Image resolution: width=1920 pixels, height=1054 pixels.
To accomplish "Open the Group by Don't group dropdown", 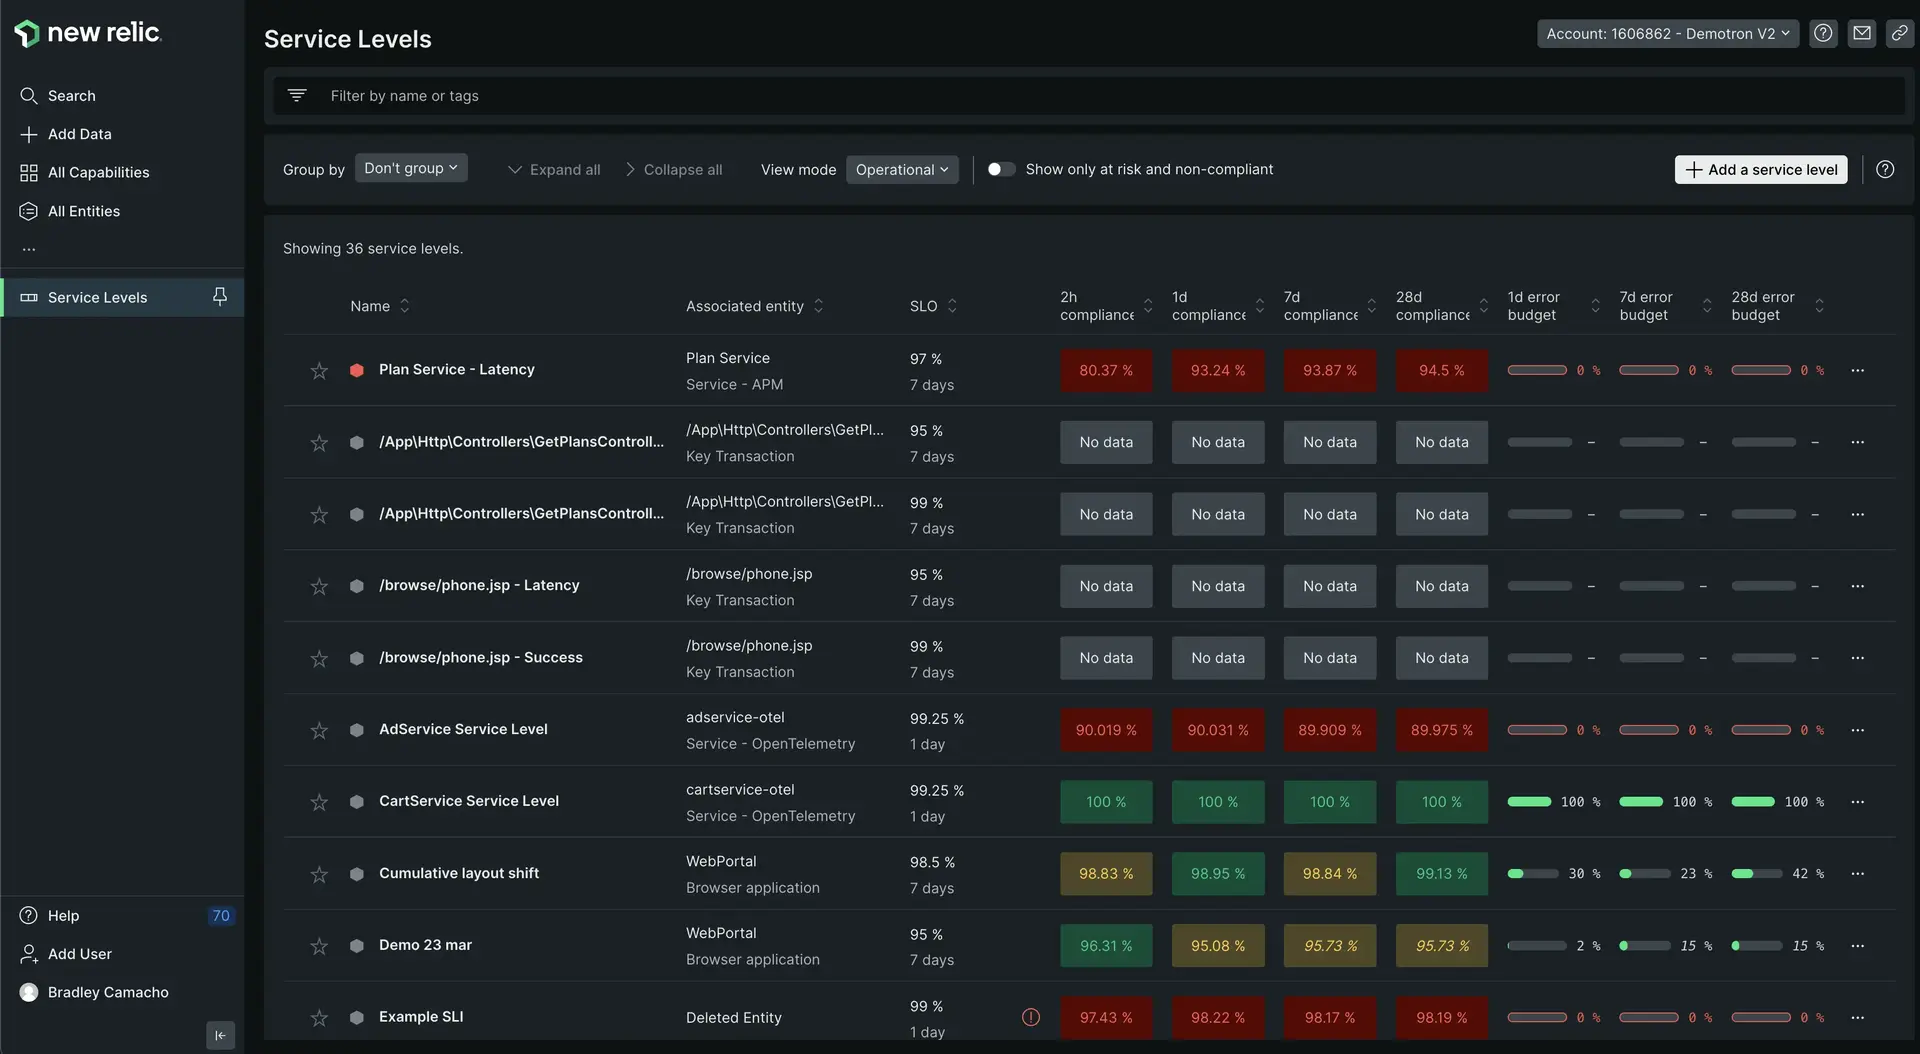I will click(411, 168).
